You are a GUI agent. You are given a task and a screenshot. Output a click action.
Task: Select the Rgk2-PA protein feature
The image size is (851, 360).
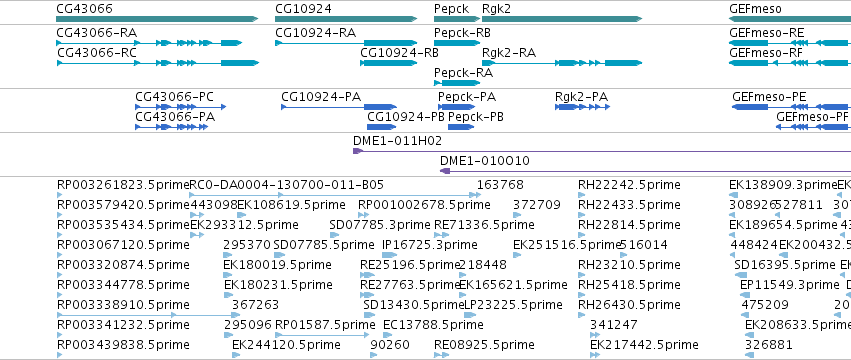coord(583,107)
